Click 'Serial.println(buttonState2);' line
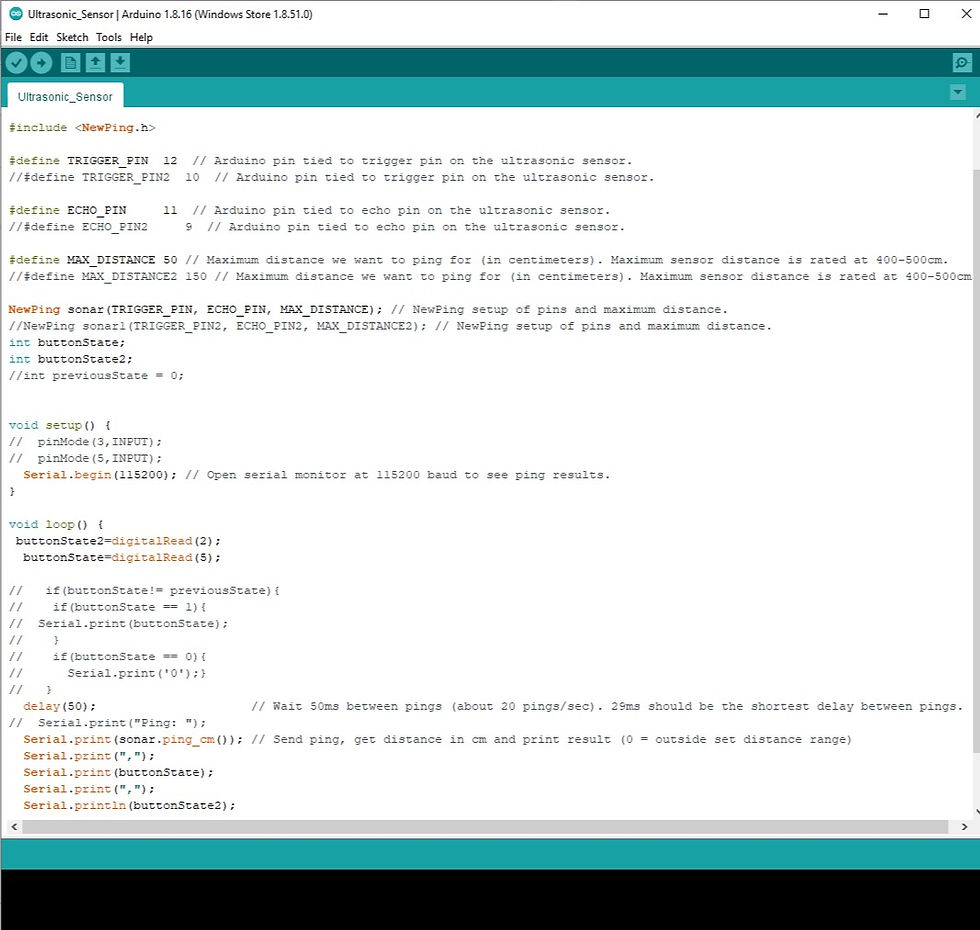 (129, 805)
